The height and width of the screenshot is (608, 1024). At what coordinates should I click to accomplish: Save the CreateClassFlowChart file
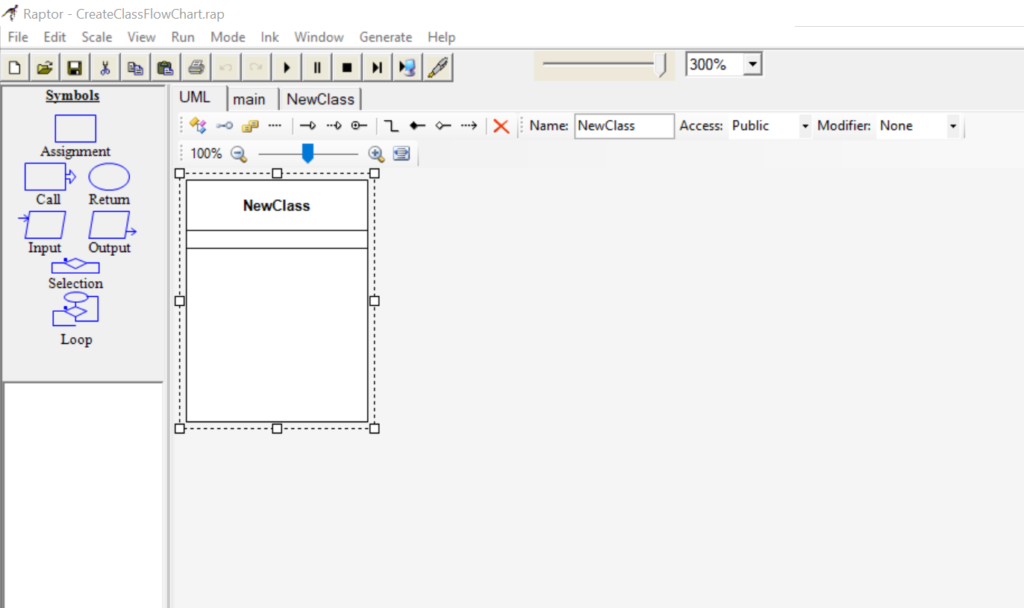(74, 66)
